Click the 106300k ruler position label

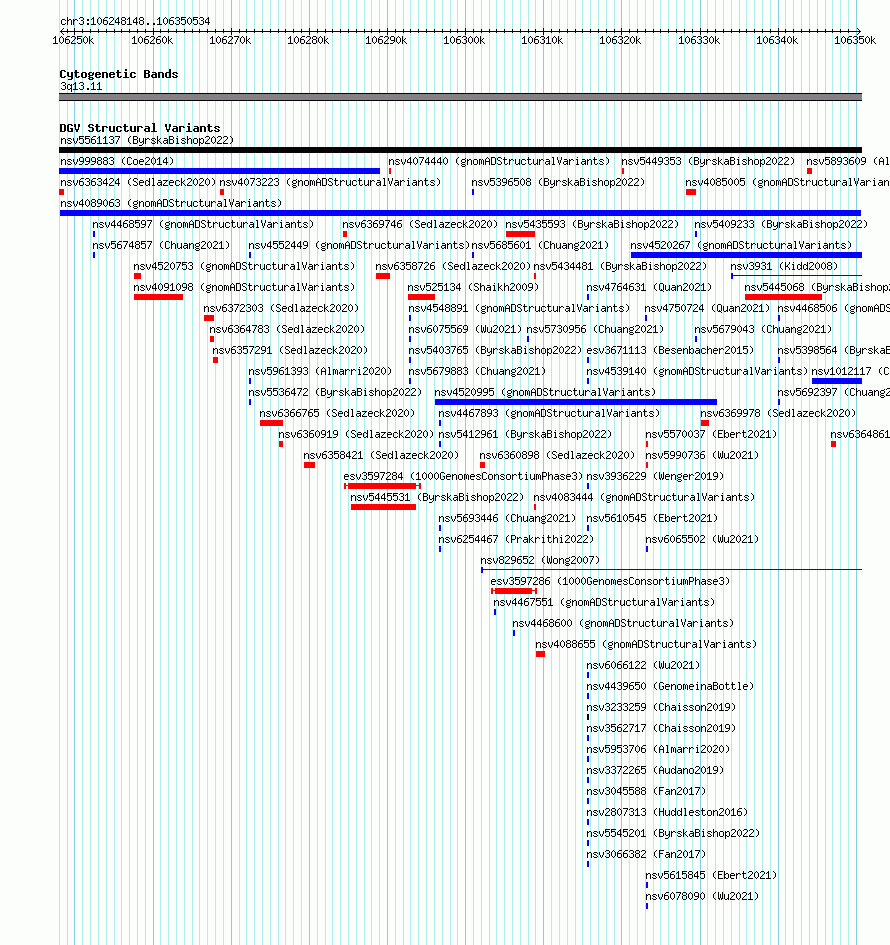coord(464,40)
